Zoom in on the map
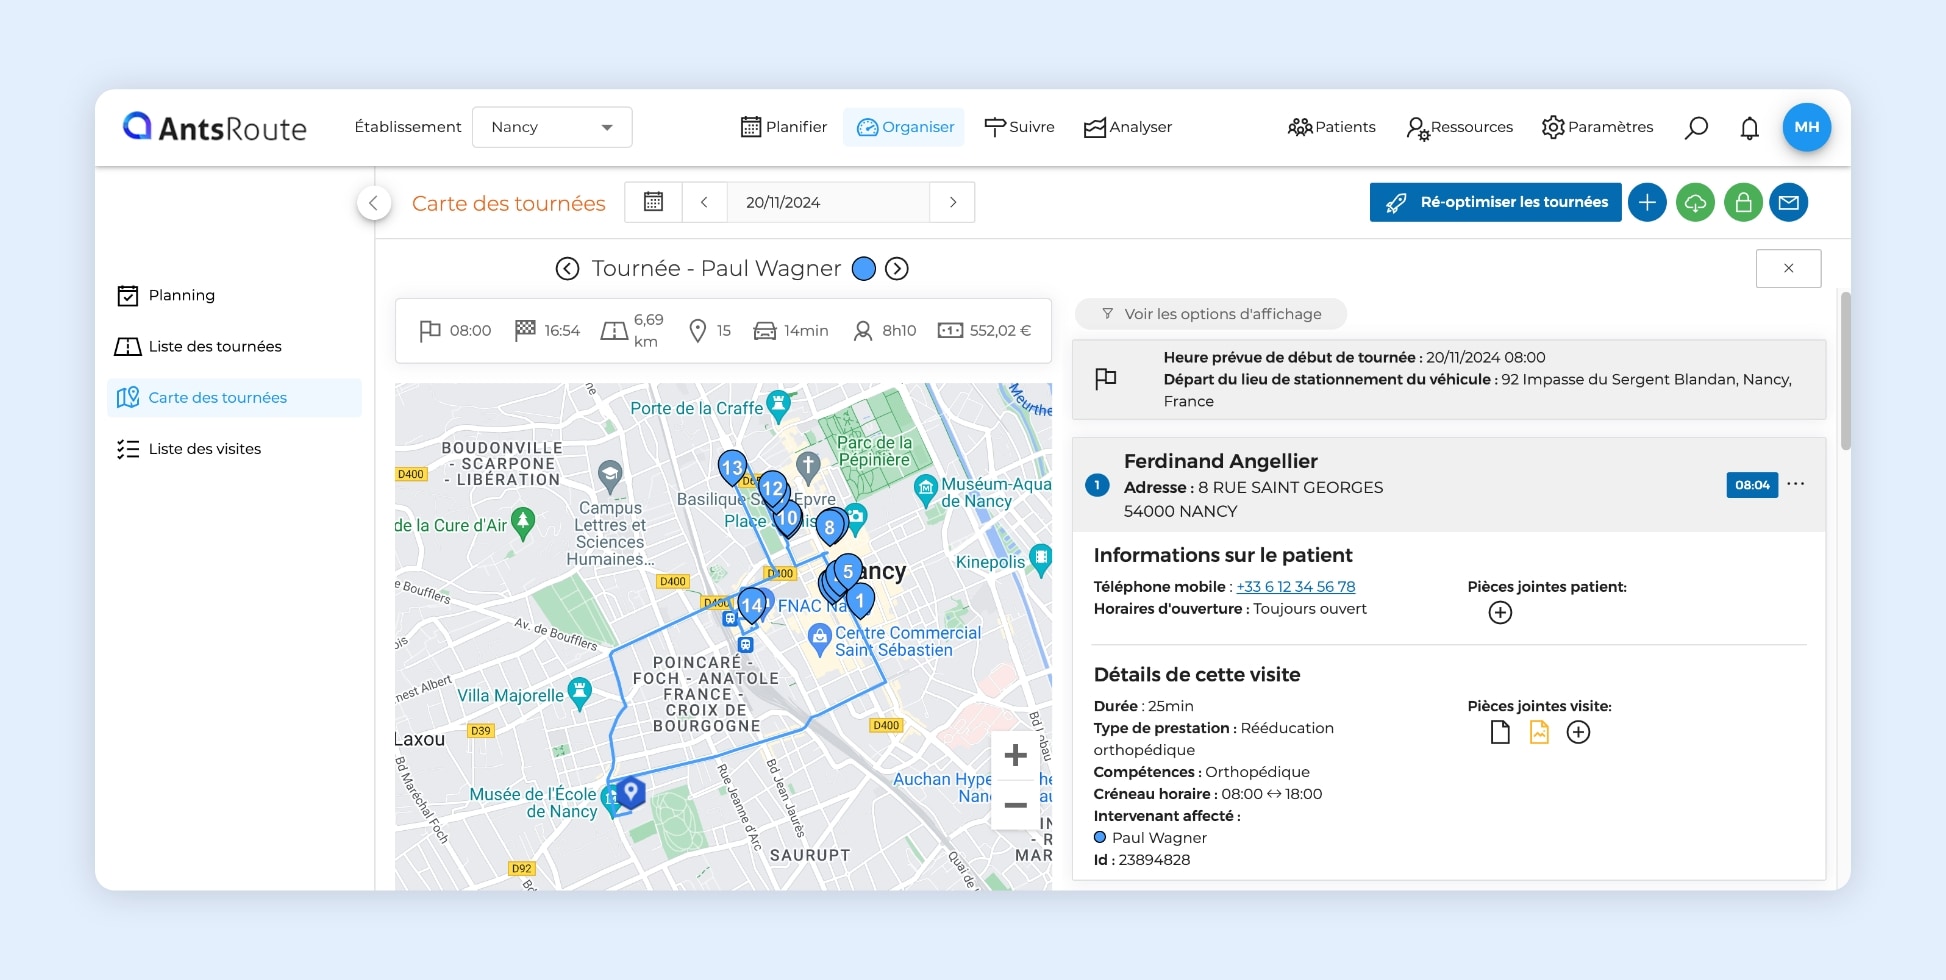The width and height of the screenshot is (1946, 980). [1015, 755]
